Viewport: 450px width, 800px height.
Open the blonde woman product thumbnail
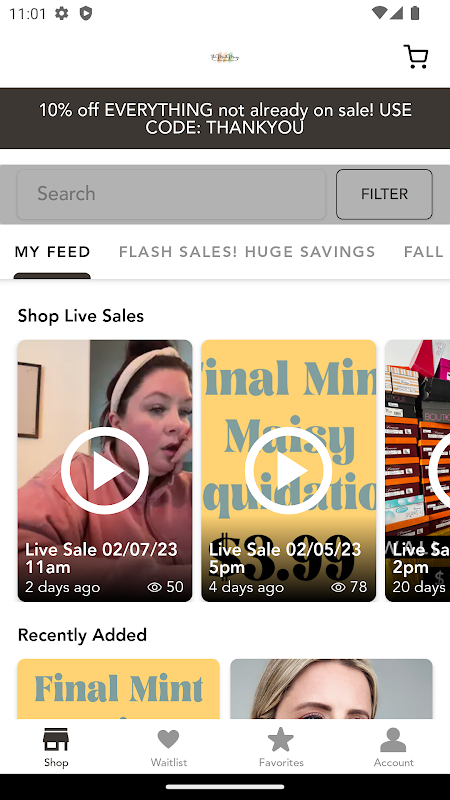click(x=331, y=689)
